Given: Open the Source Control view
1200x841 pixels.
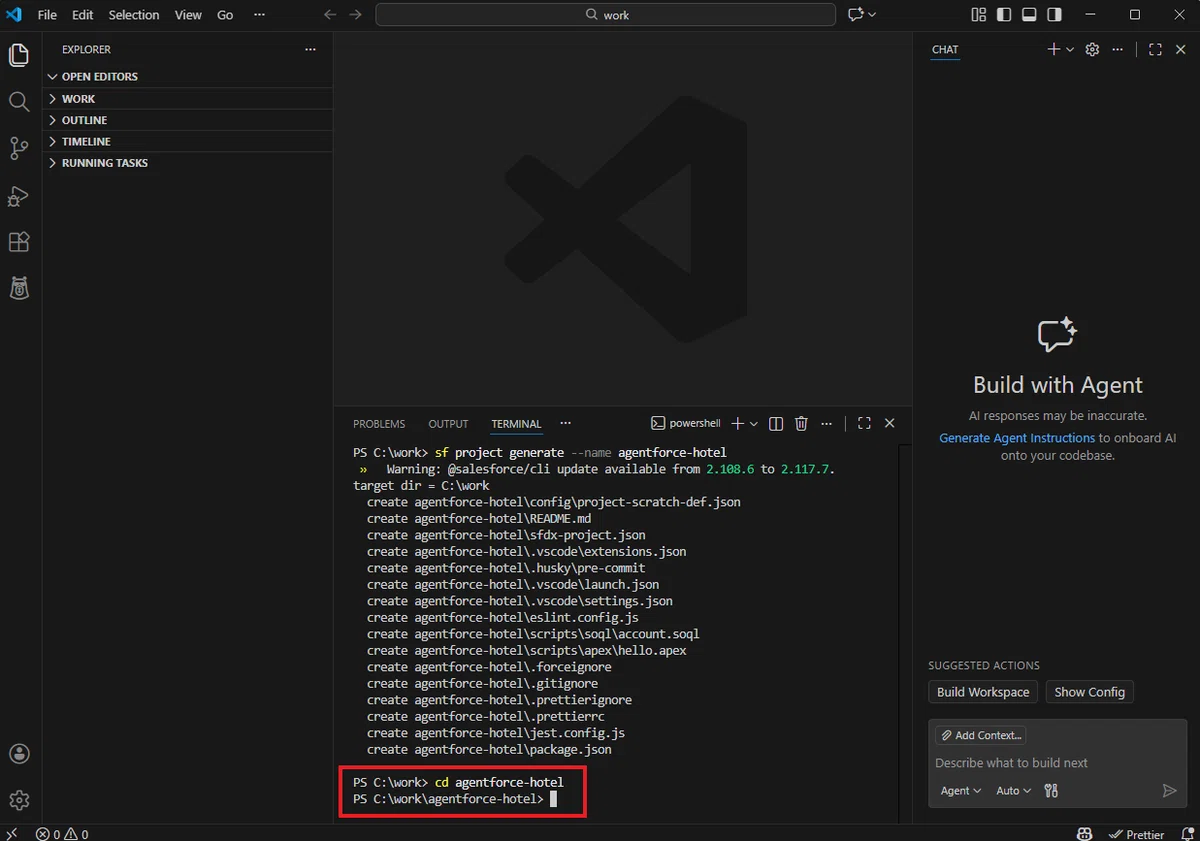Looking at the screenshot, I should click(18, 149).
